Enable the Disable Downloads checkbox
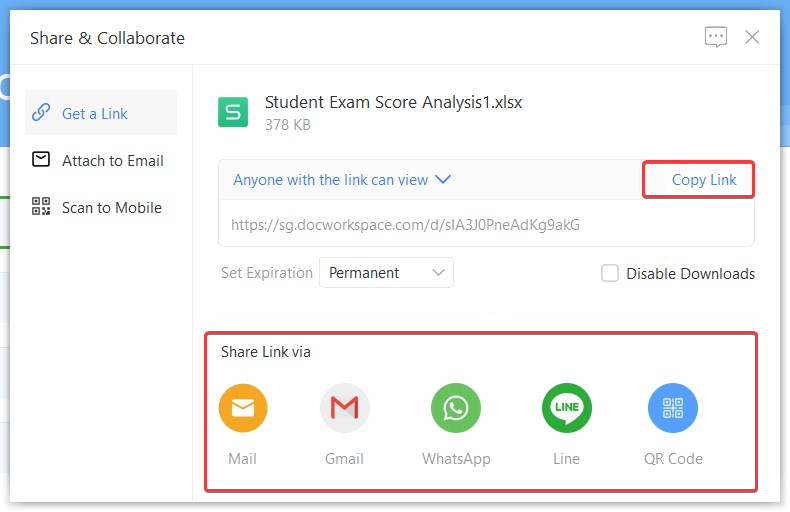The width and height of the screenshot is (790, 512). click(x=610, y=273)
